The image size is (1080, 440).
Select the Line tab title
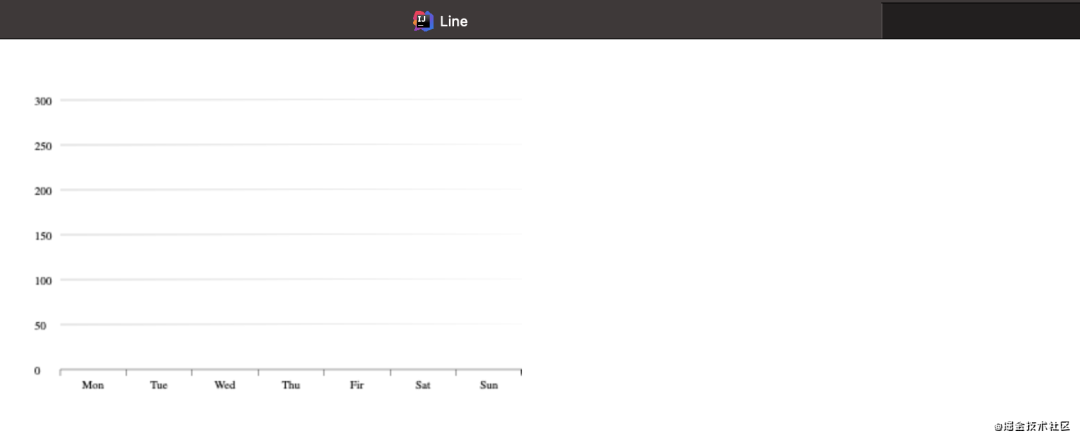[453, 21]
